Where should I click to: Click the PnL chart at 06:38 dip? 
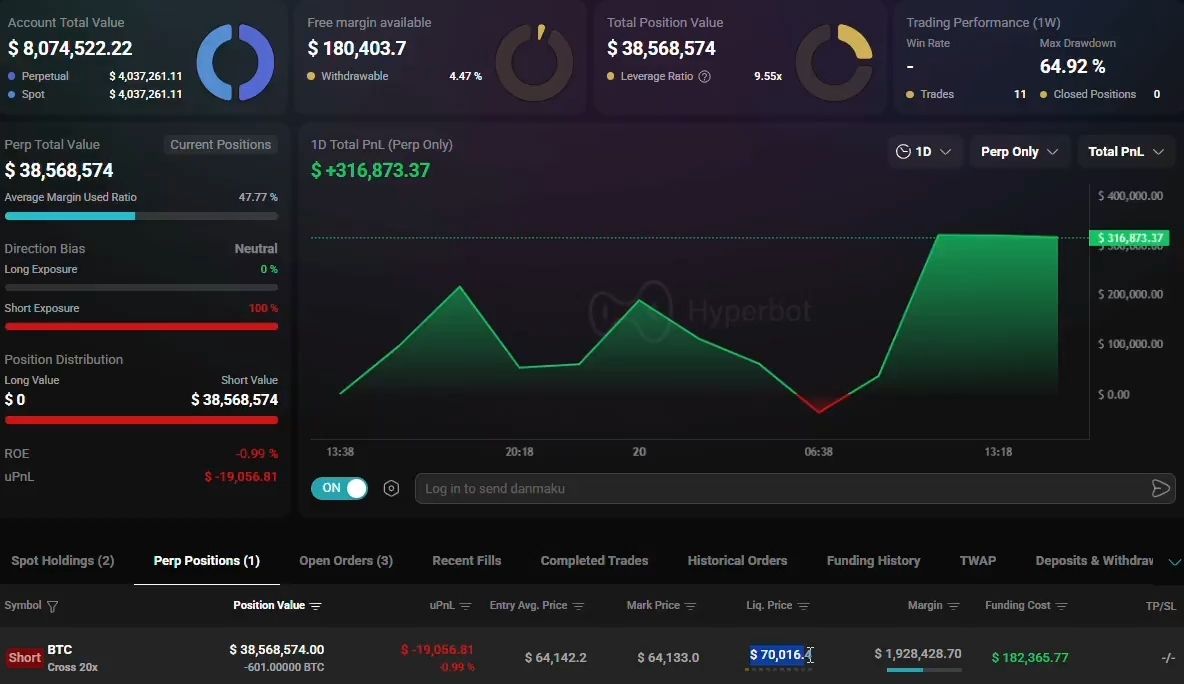(x=819, y=411)
